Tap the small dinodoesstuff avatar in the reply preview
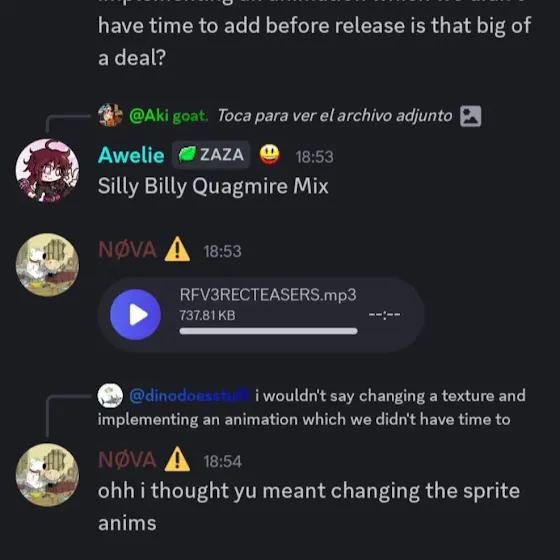Image resolution: width=560 pixels, height=560 pixels. click(x=110, y=395)
